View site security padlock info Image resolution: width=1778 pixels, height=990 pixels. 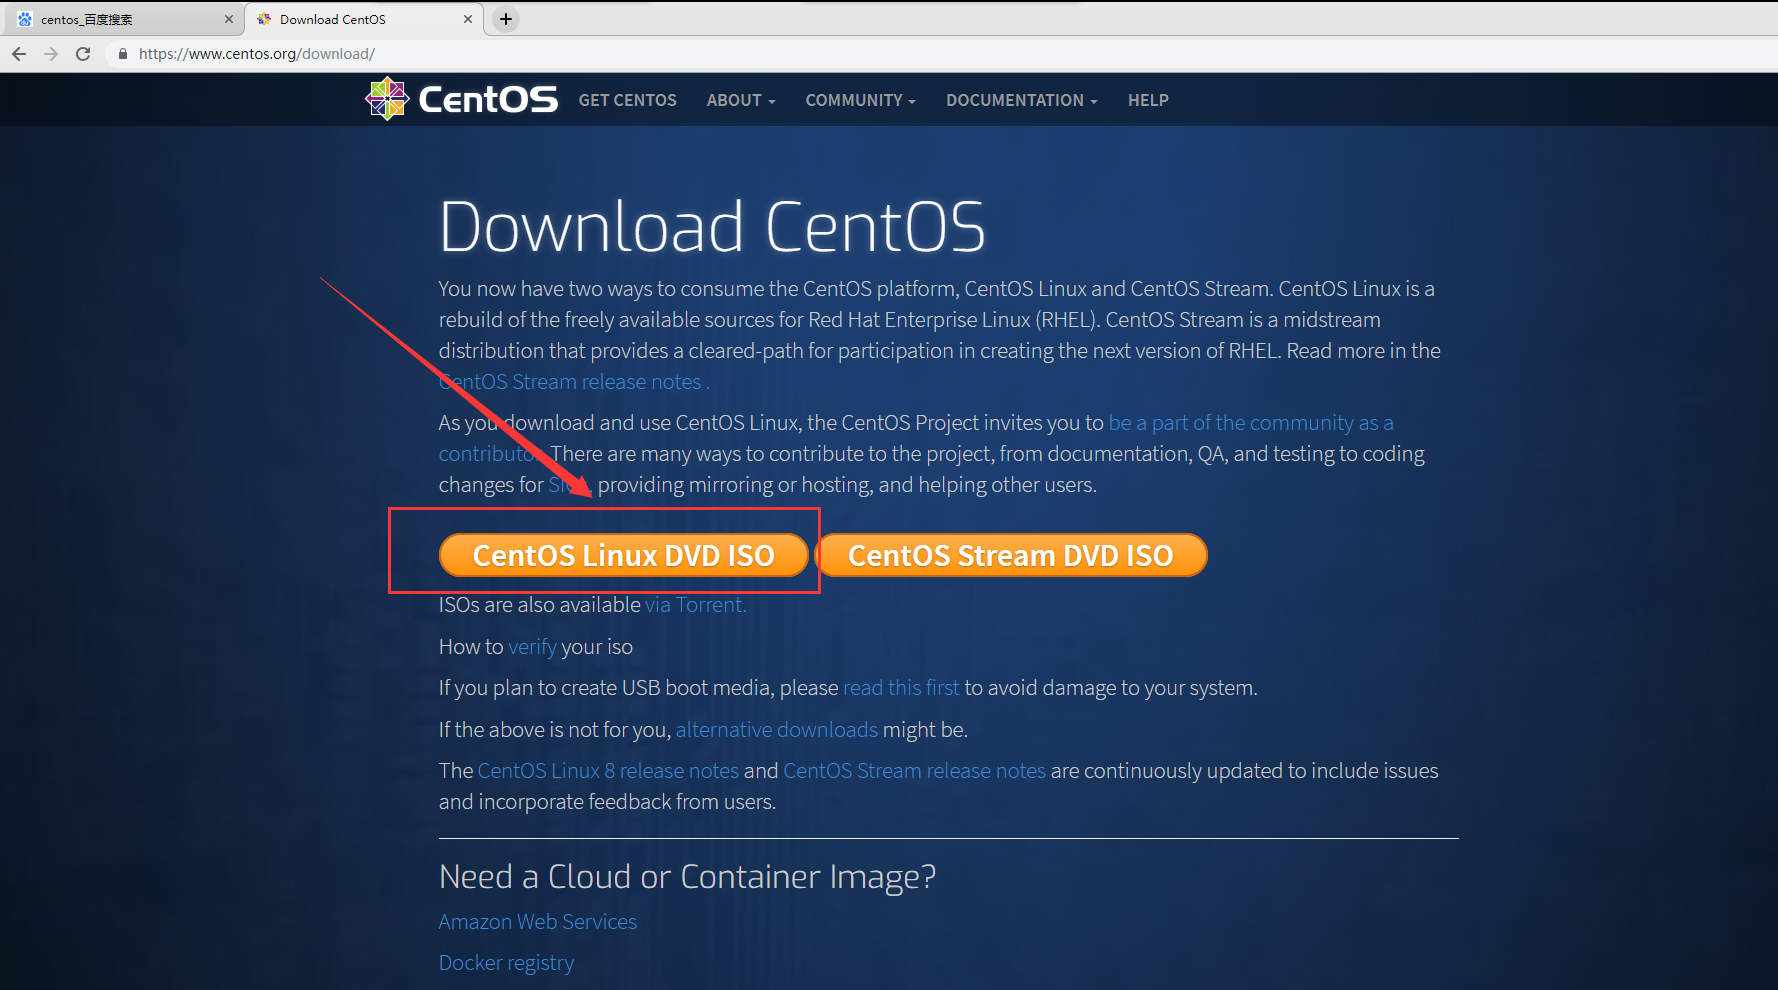(x=123, y=54)
